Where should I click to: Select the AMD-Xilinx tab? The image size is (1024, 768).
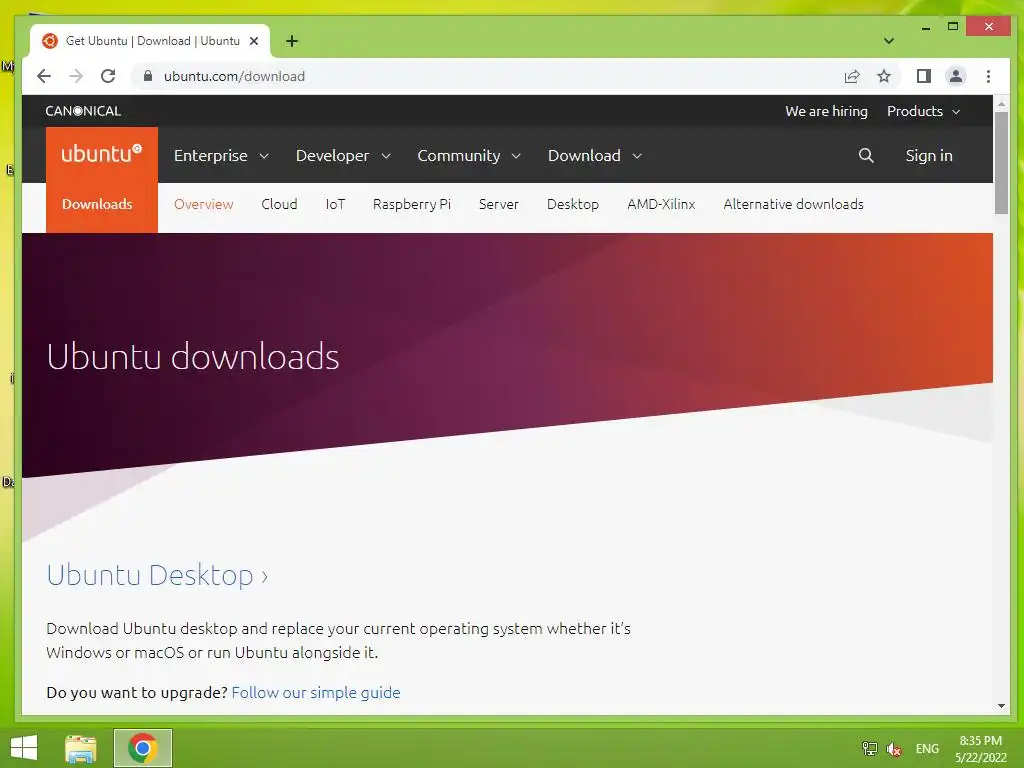661,204
